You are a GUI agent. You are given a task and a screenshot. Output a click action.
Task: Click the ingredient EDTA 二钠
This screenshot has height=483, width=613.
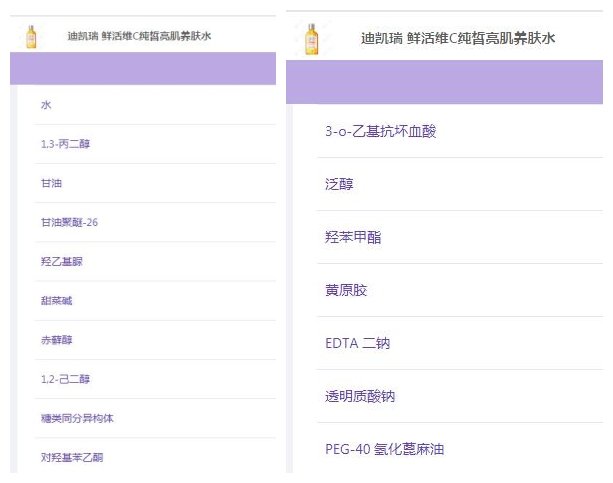pos(357,343)
